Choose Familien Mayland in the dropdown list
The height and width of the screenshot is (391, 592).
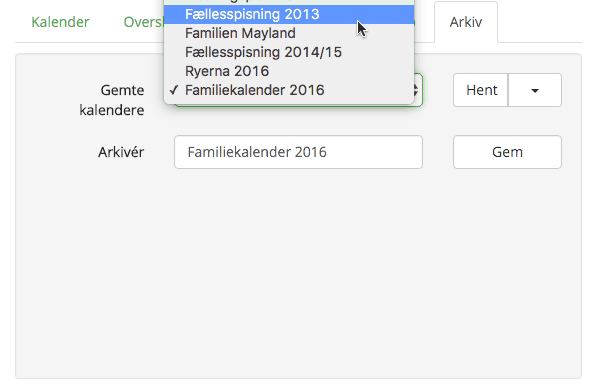point(289,33)
